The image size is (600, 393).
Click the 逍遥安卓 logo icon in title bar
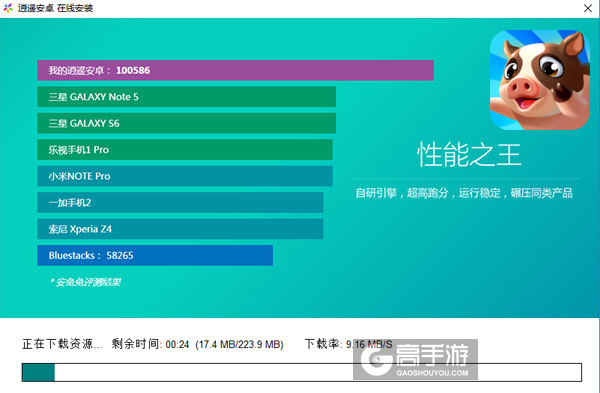point(8,8)
